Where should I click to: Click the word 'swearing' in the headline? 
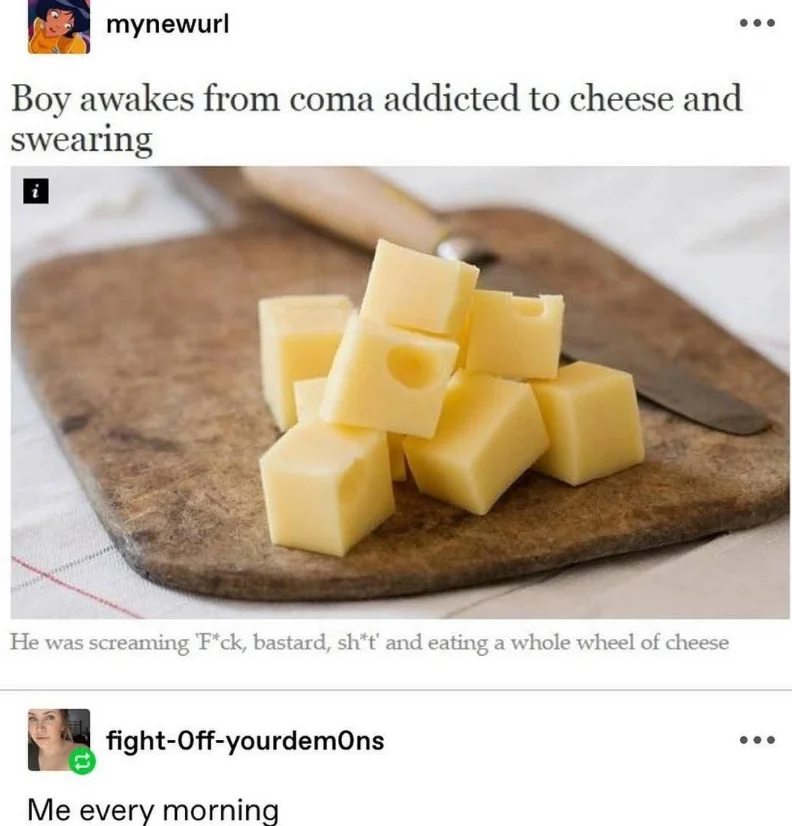(82, 140)
